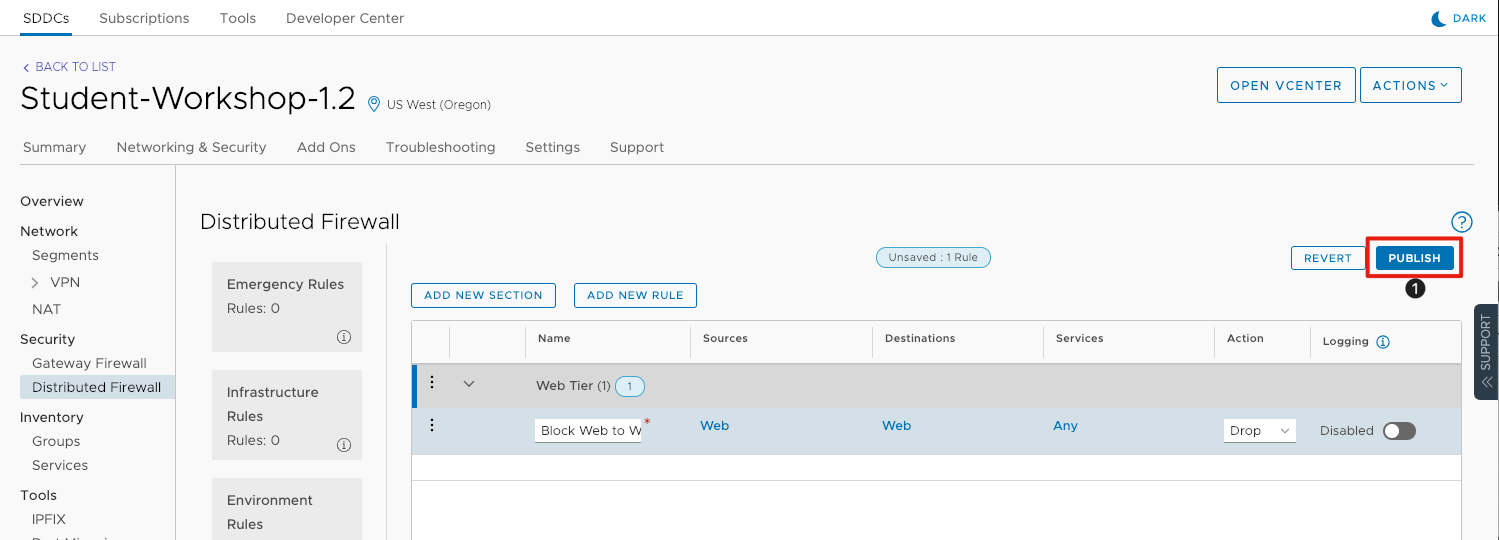Image resolution: width=1499 pixels, height=540 pixels.
Task: Click the rule name input field
Action: click(x=588, y=431)
